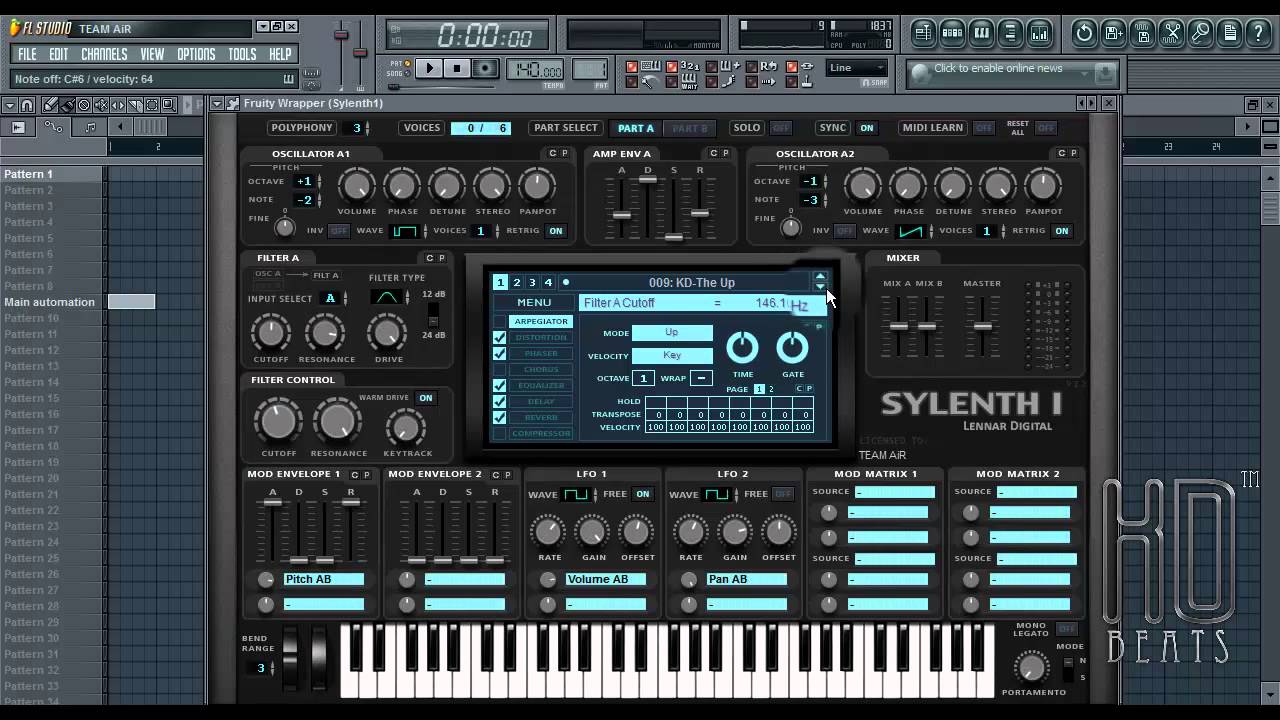Open Mod Envelope 1 Pitch AB destination
The height and width of the screenshot is (720, 1280).
(324, 579)
